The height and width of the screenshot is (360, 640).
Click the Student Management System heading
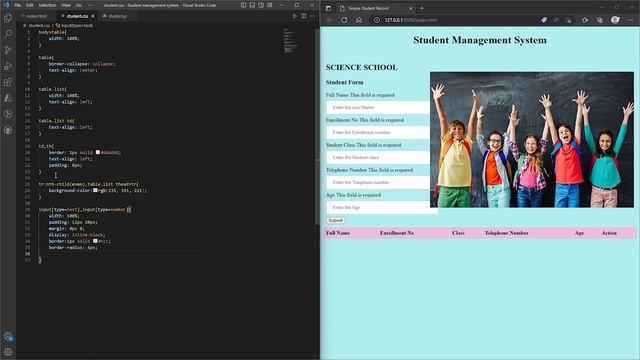pyautogui.click(x=480, y=40)
